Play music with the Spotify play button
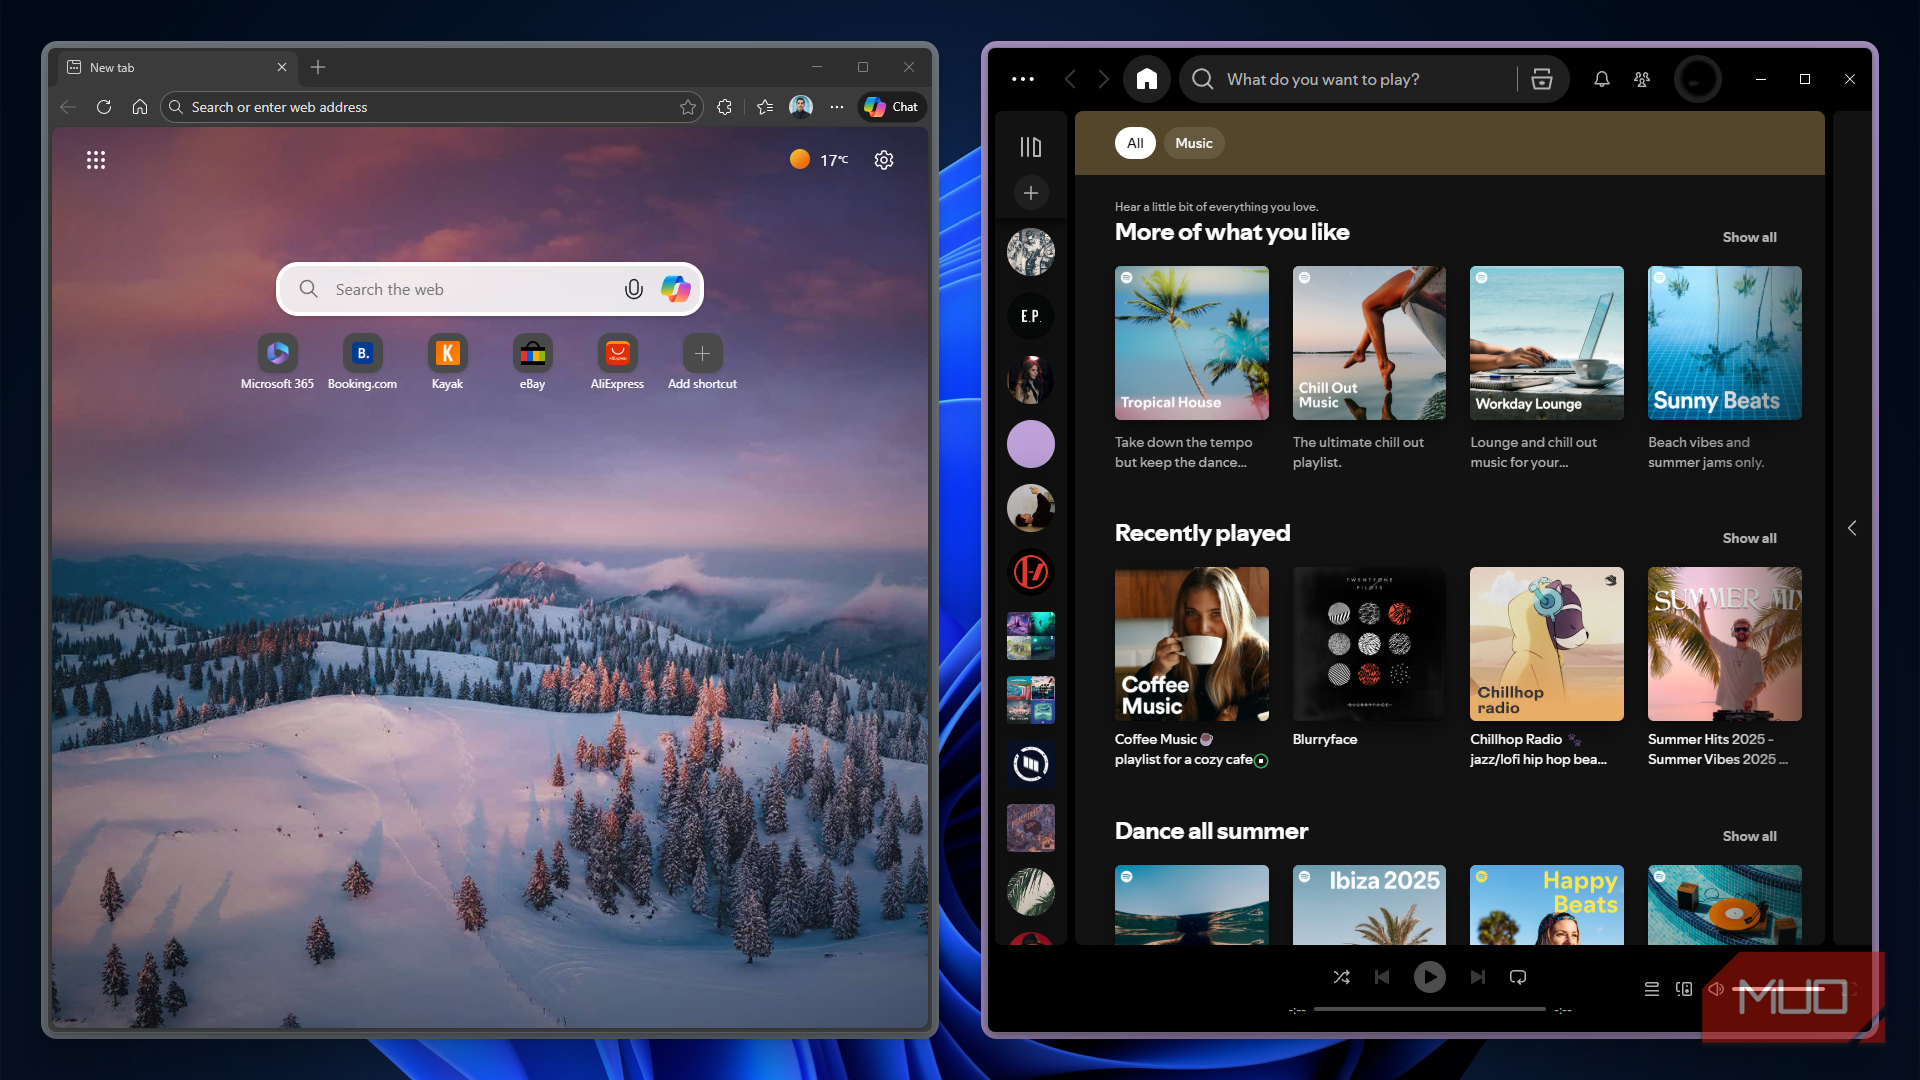 point(1430,977)
